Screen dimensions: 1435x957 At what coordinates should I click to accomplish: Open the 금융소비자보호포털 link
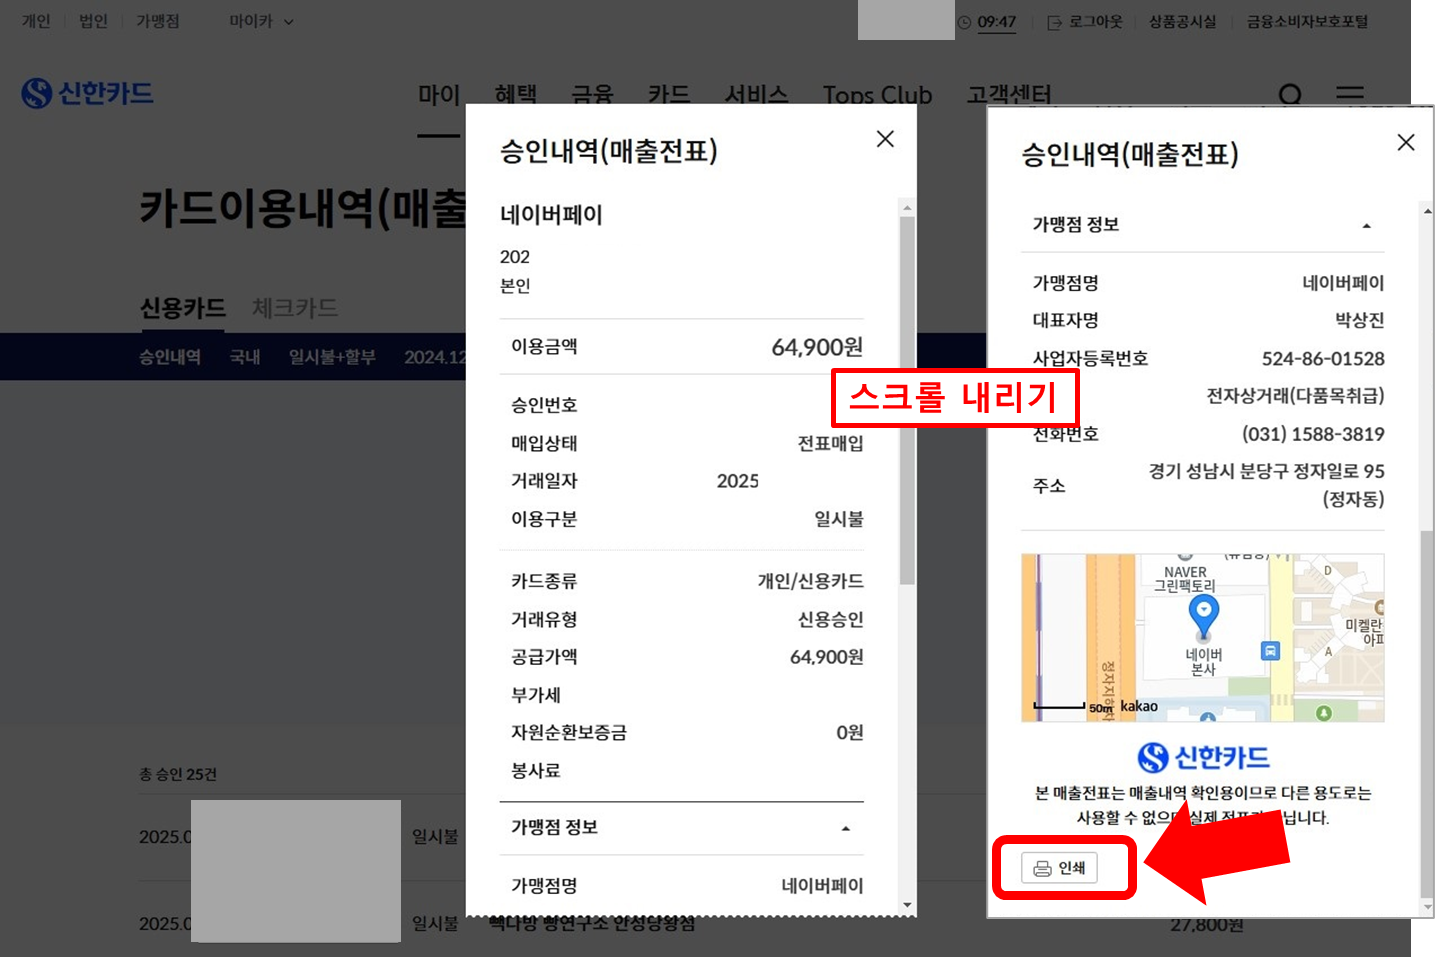tap(1307, 22)
